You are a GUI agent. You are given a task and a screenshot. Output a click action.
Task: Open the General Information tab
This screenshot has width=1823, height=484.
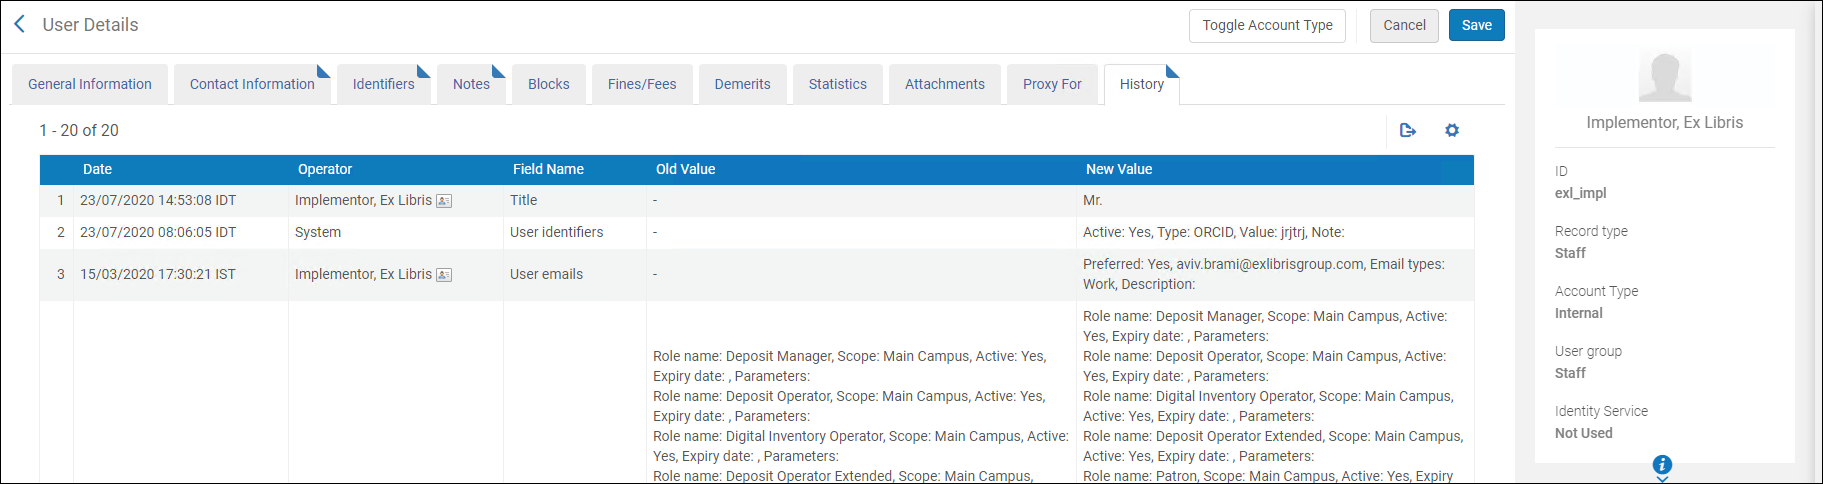click(90, 84)
